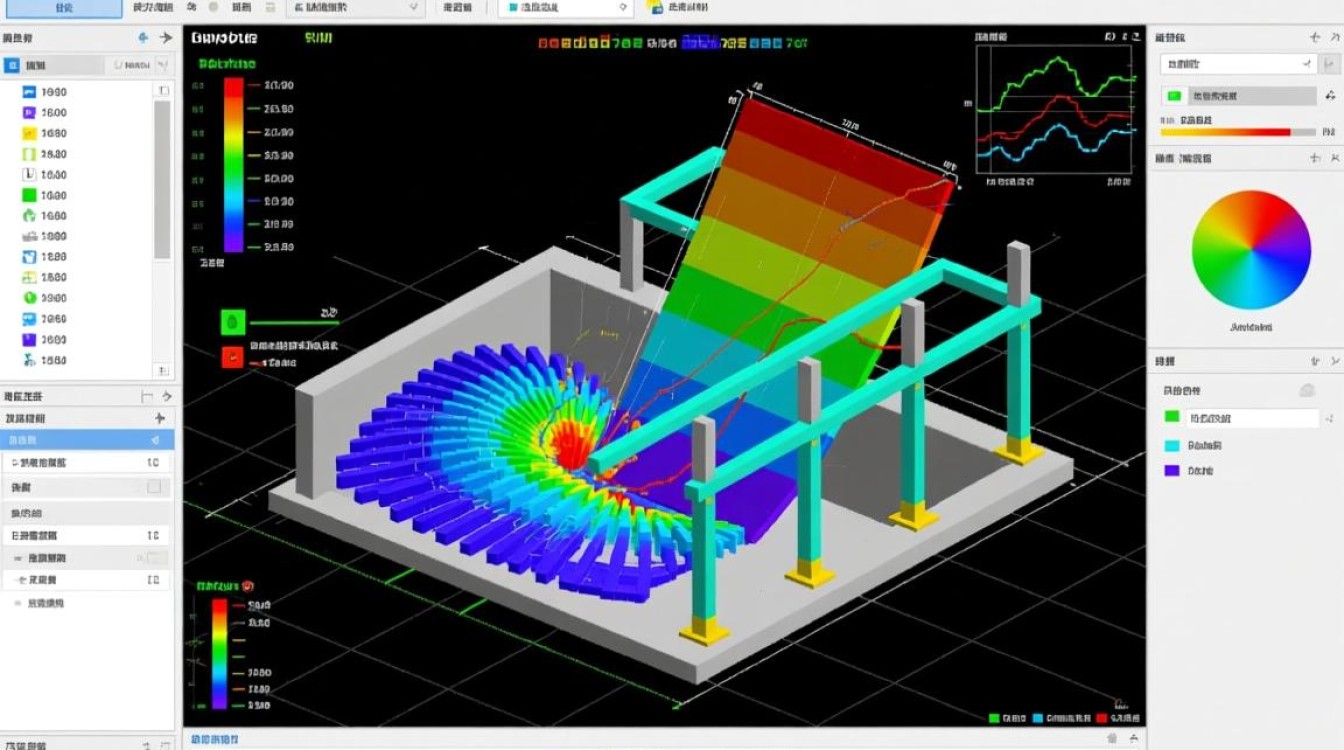This screenshot has height=750, width=1344.
Task: Click the blue square icon heading the left list
Action: [12, 66]
